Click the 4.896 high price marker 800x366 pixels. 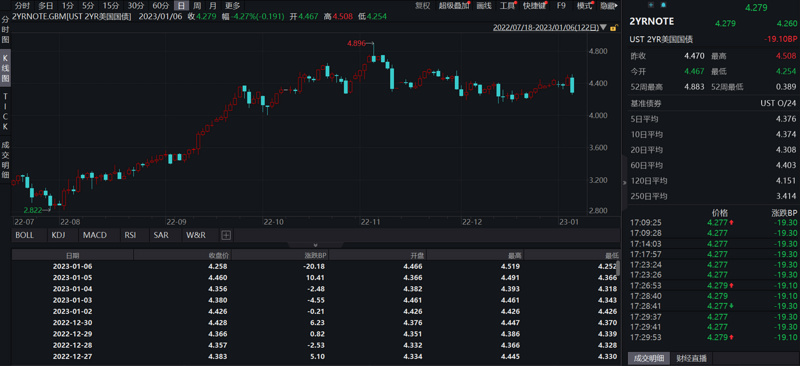tap(356, 44)
